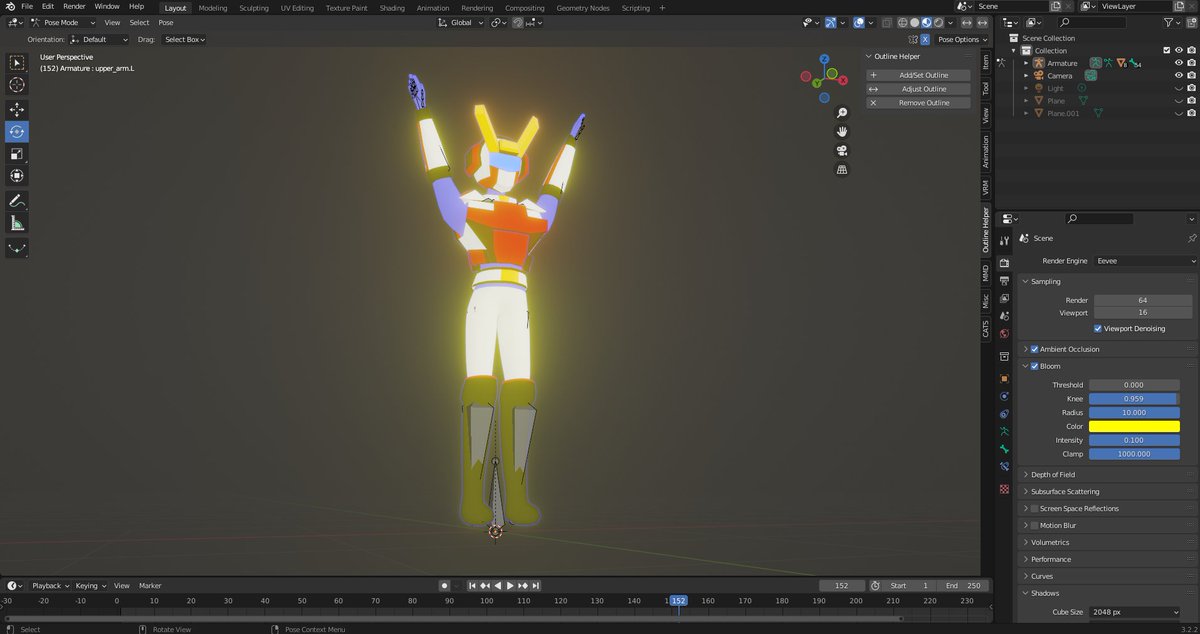This screenshot has height=634, width=1200.
Task: Open Keying menu in timeline
Action: click(x=90, y=585)
